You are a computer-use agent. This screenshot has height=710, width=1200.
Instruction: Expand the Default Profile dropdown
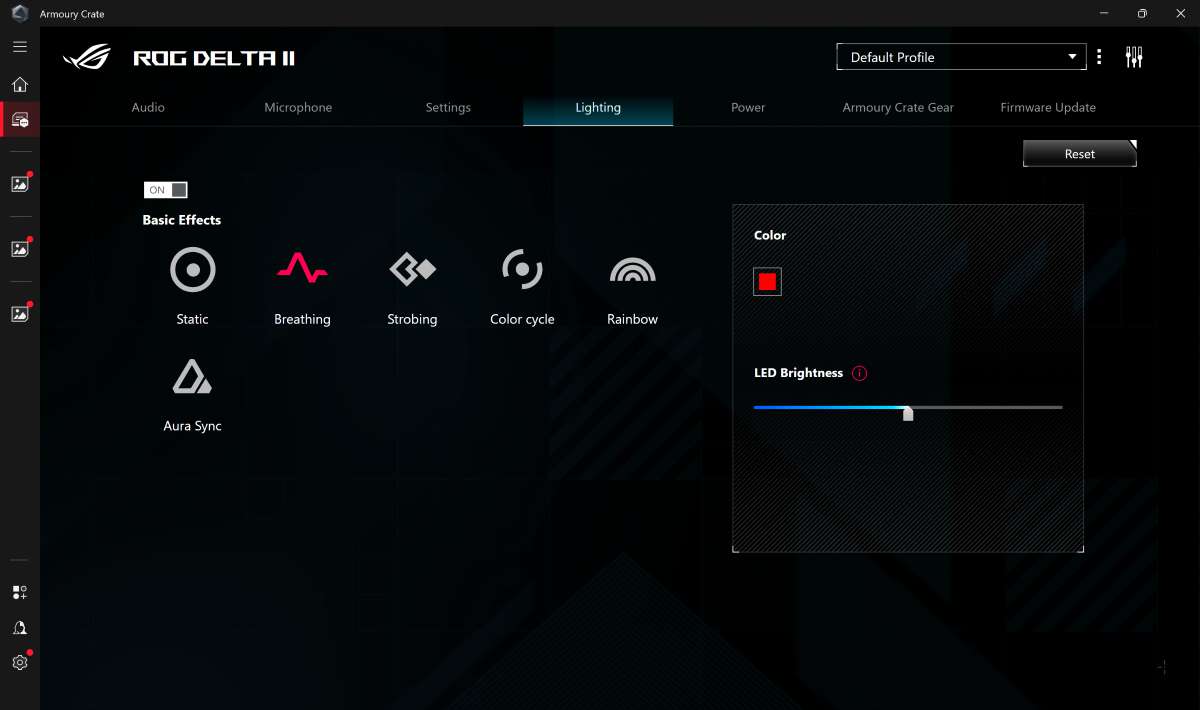[961, 57]
